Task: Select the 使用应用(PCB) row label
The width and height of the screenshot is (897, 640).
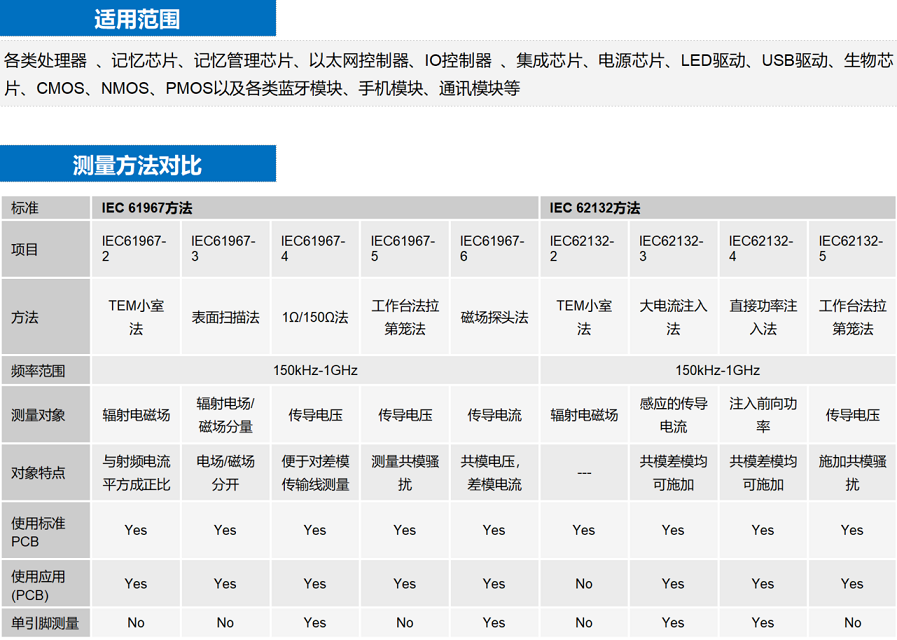Action: click(46, 584)
